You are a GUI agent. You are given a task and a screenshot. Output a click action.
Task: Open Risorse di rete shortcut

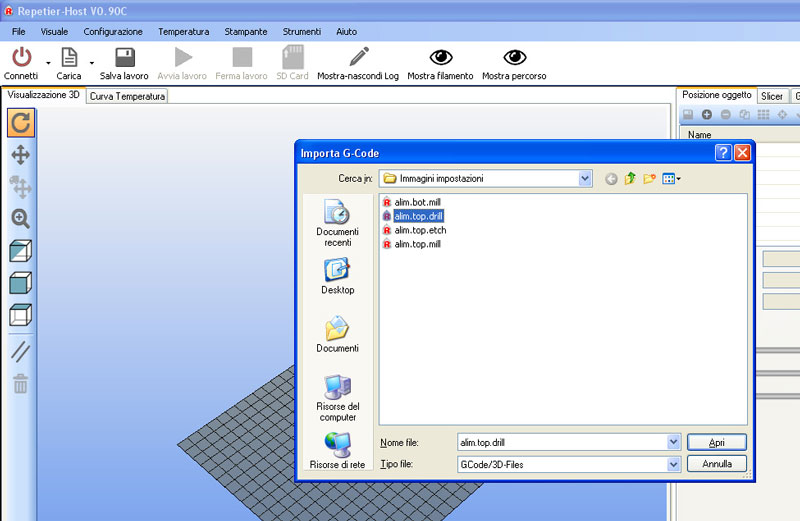(x=337, y=451)
